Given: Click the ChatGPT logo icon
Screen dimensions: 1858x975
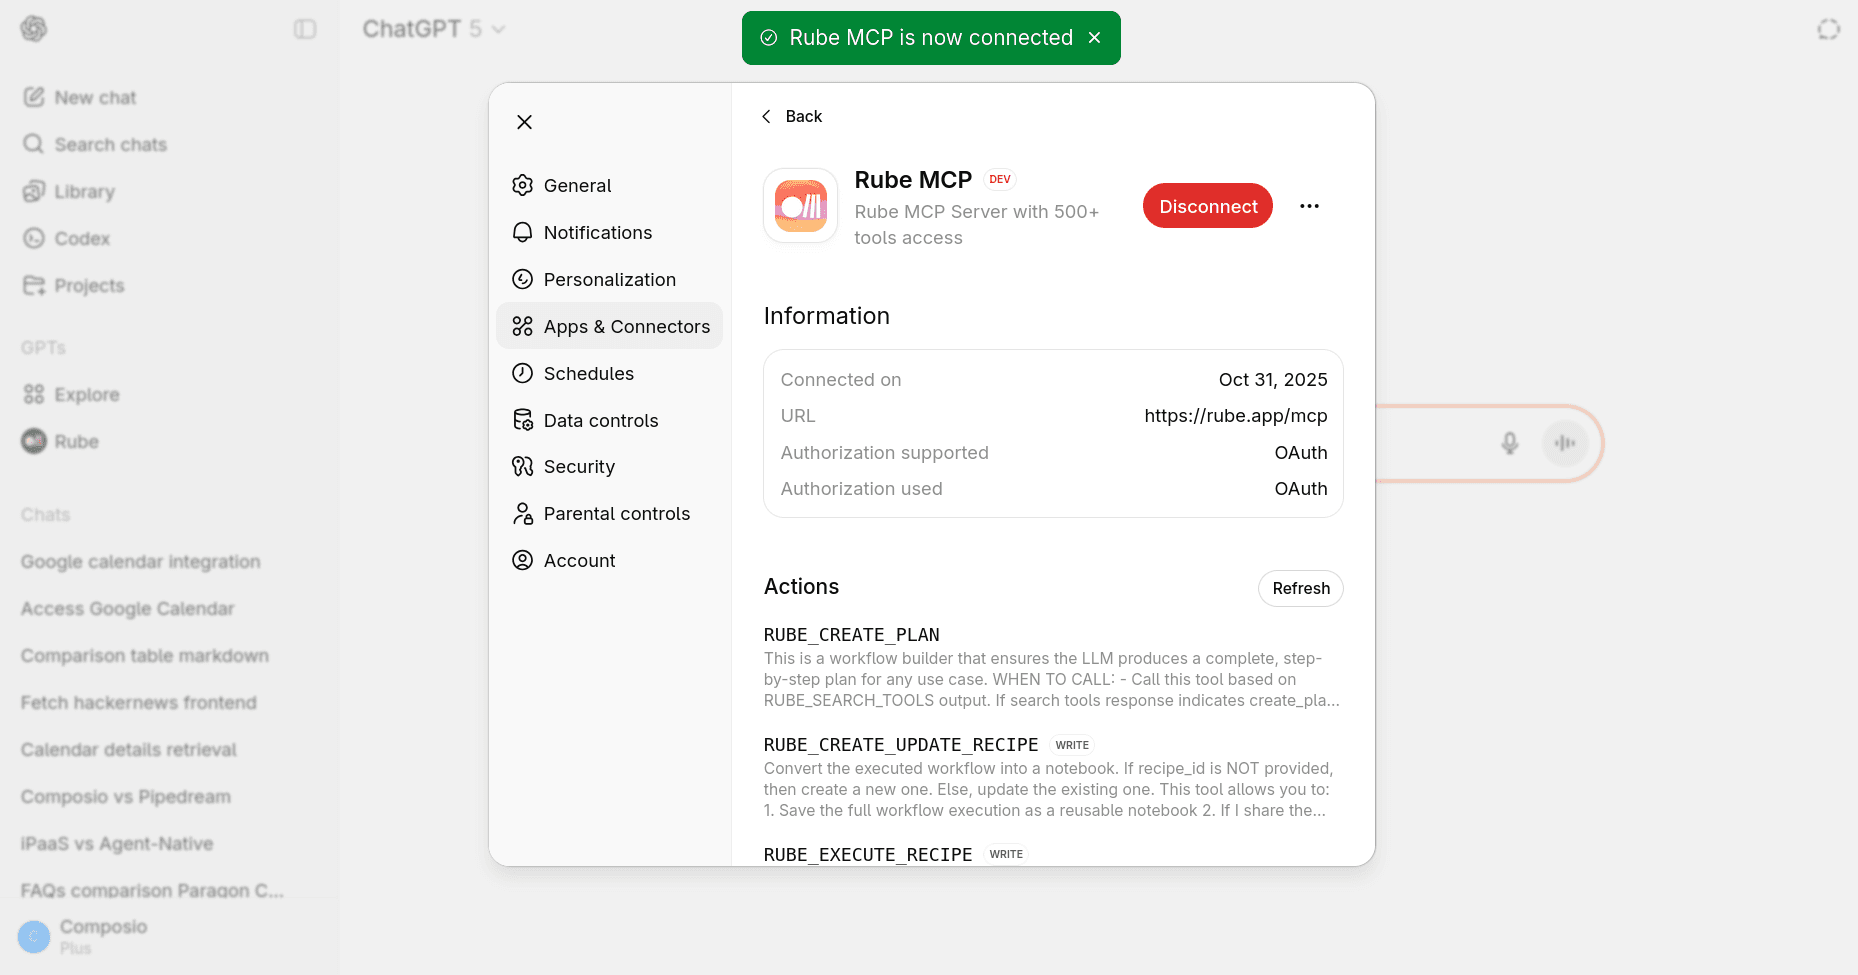Looking at the screenshot, I should (34, 29).
